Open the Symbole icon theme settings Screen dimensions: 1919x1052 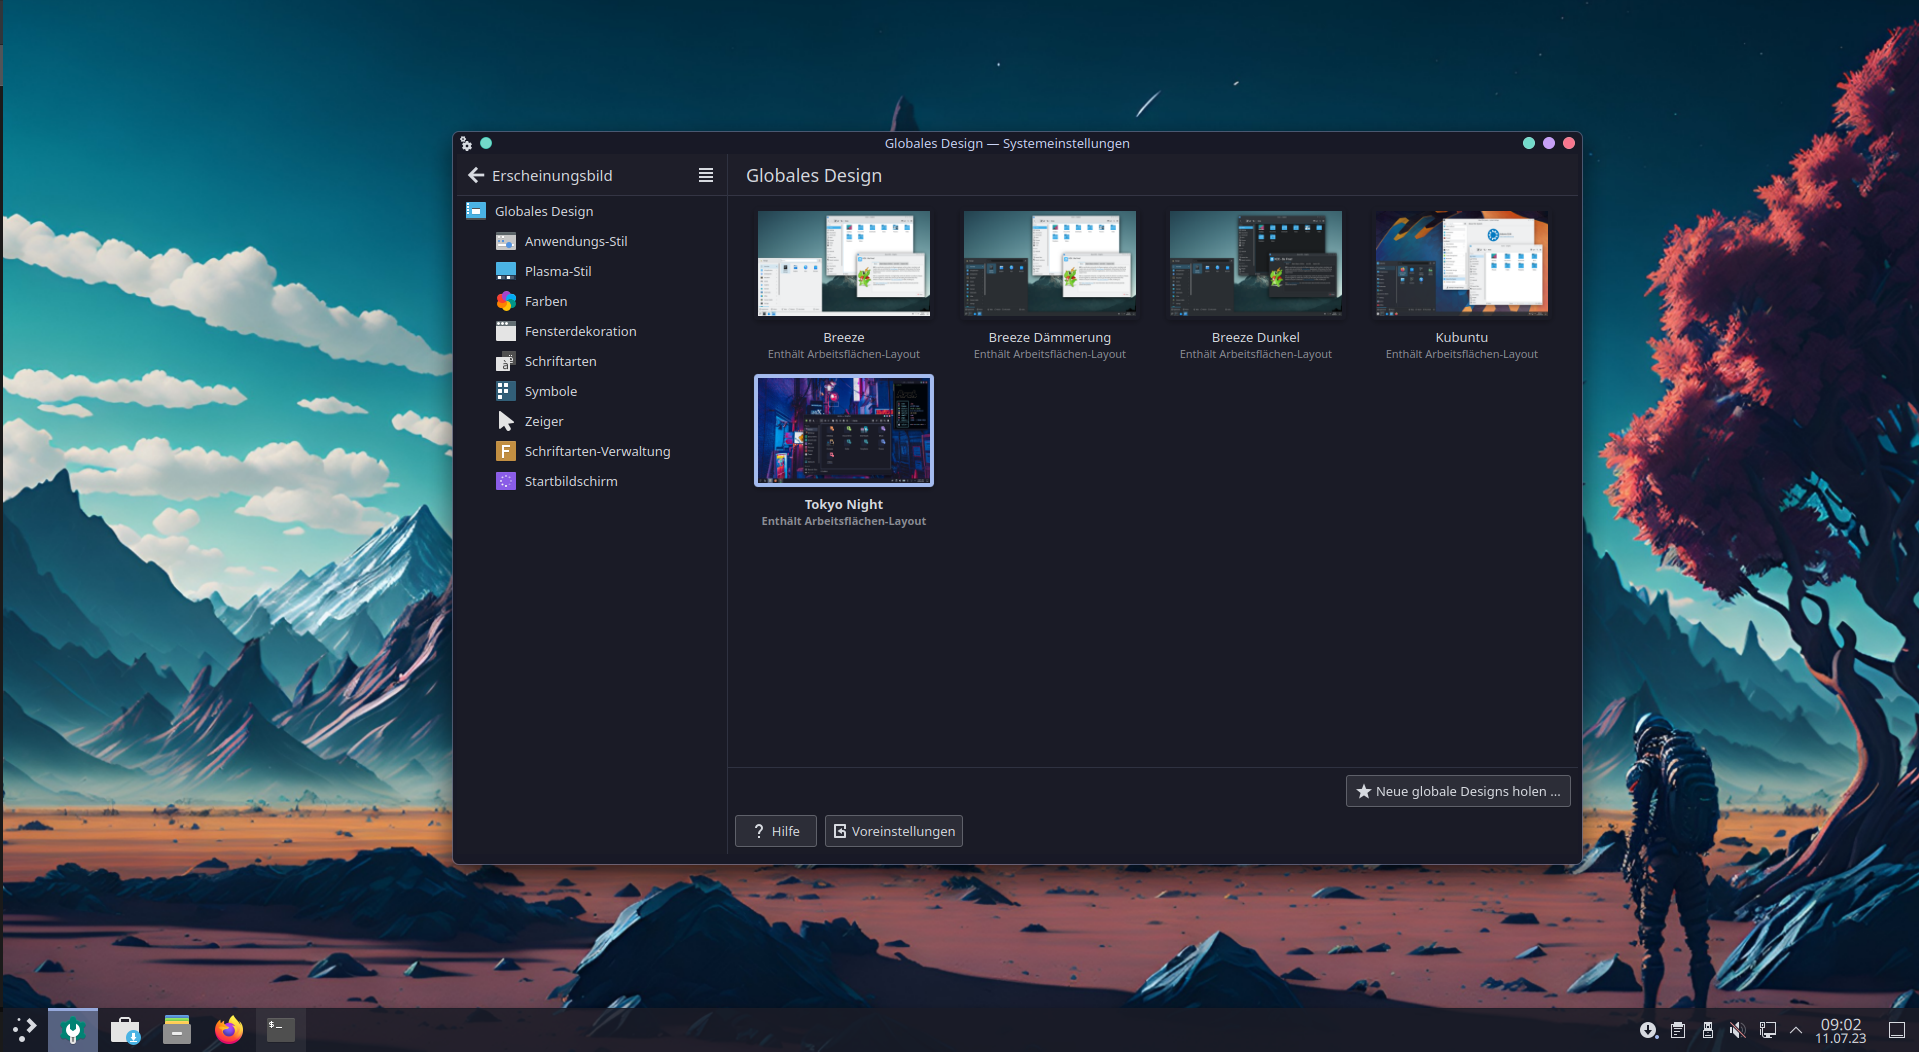(x=590, y=391)
